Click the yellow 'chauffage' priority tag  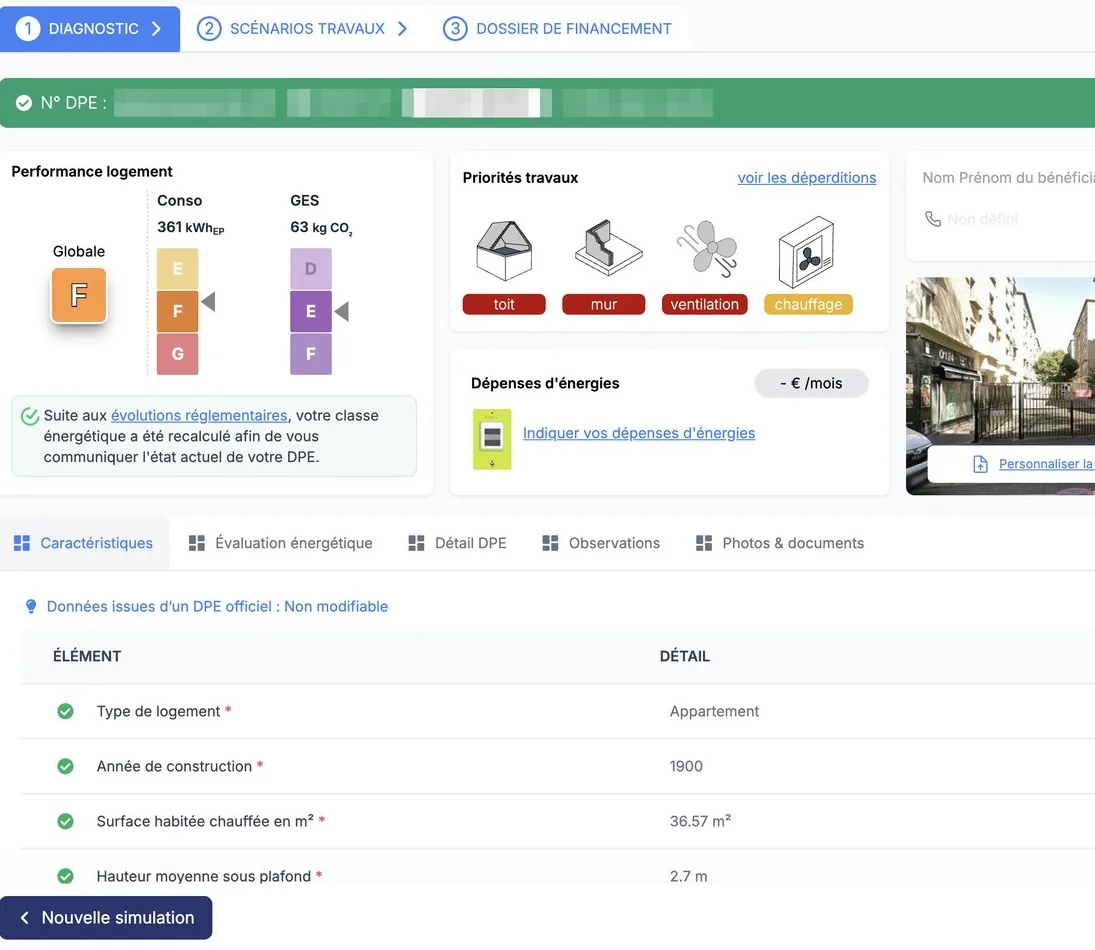tap(808, 305)
